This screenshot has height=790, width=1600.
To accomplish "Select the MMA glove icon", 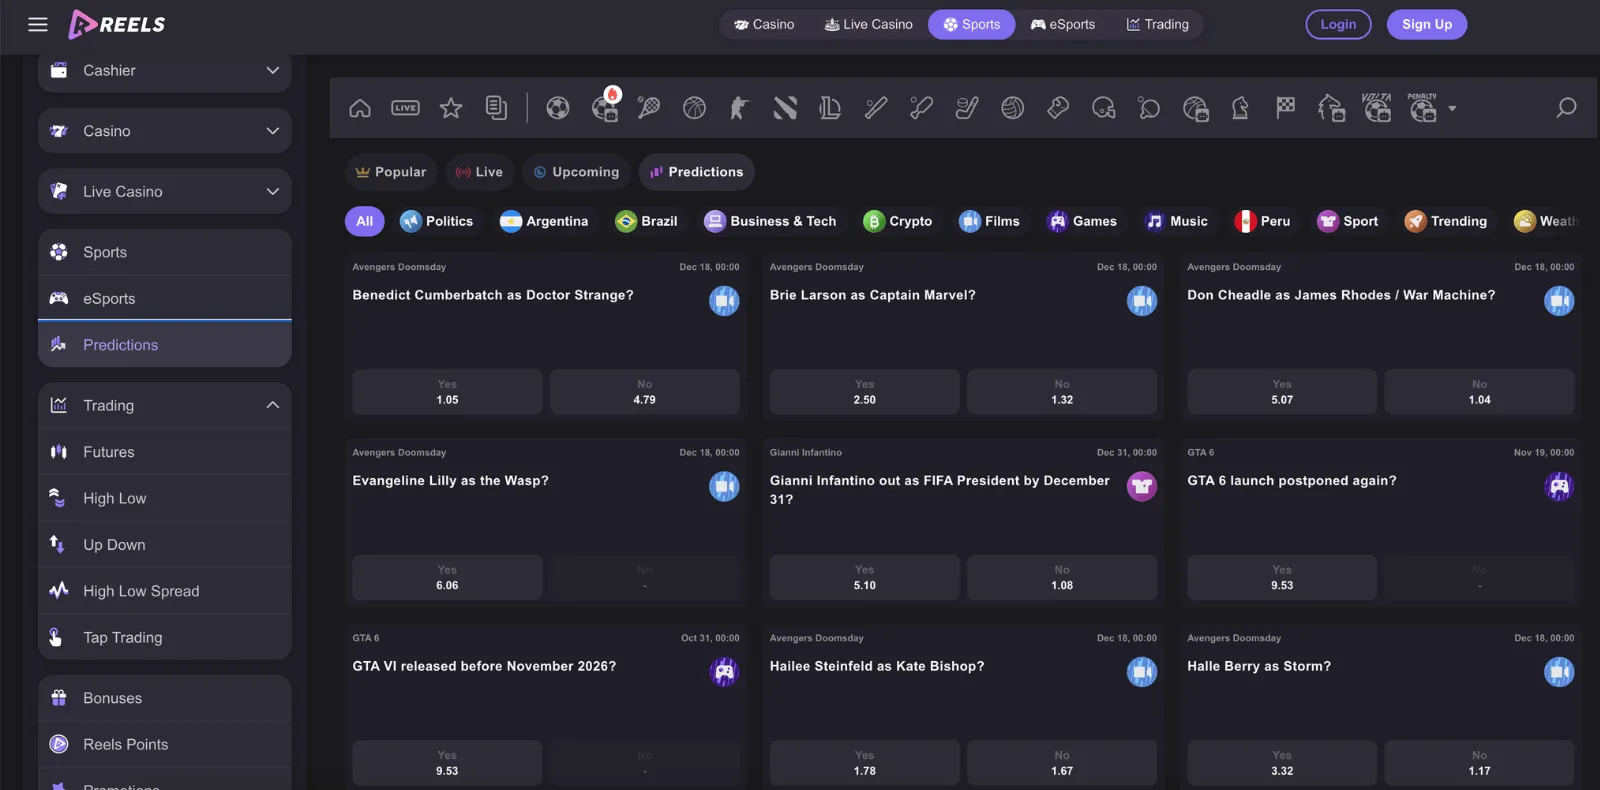I will coord(1058,108).
